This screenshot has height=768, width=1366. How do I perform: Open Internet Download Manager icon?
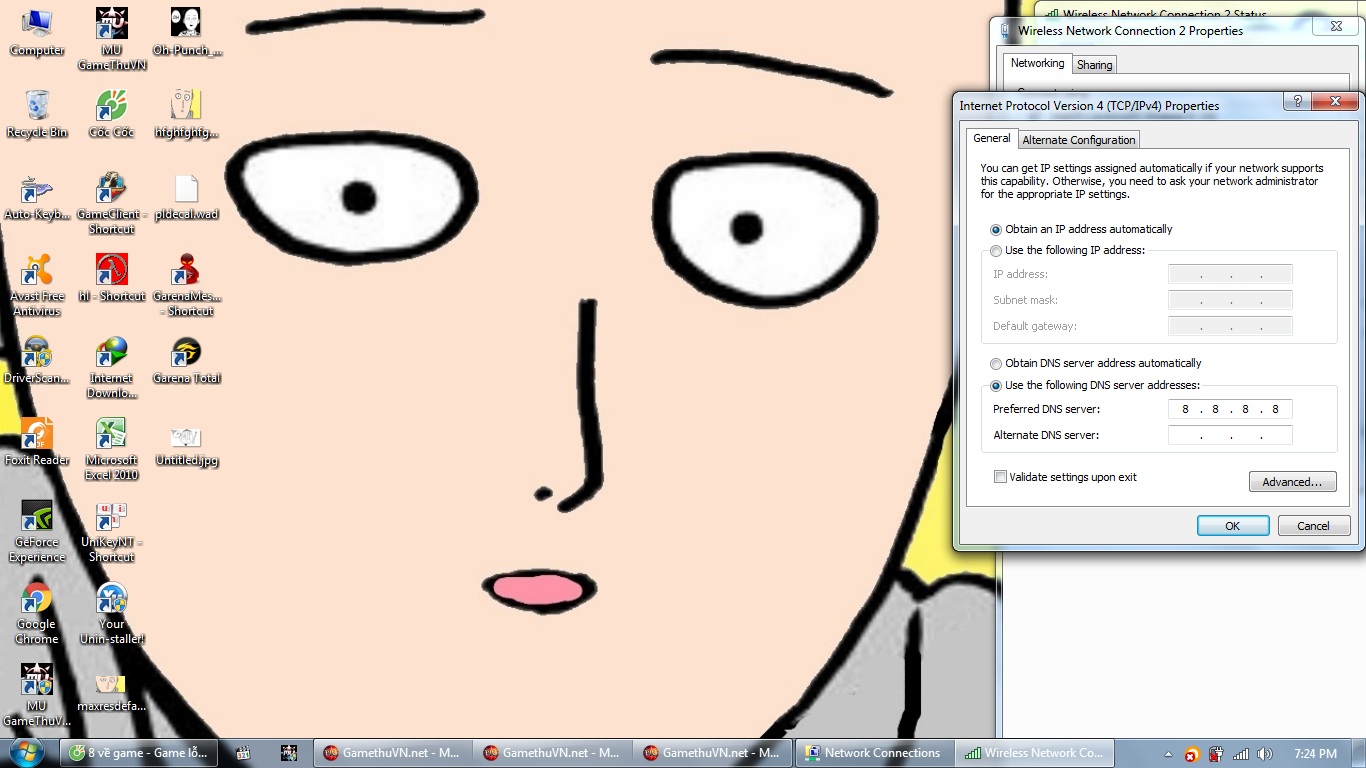pos(111,368)
